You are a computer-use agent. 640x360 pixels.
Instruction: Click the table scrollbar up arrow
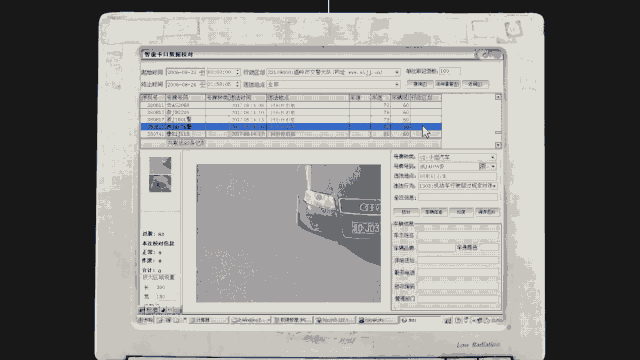click(498, 97)
